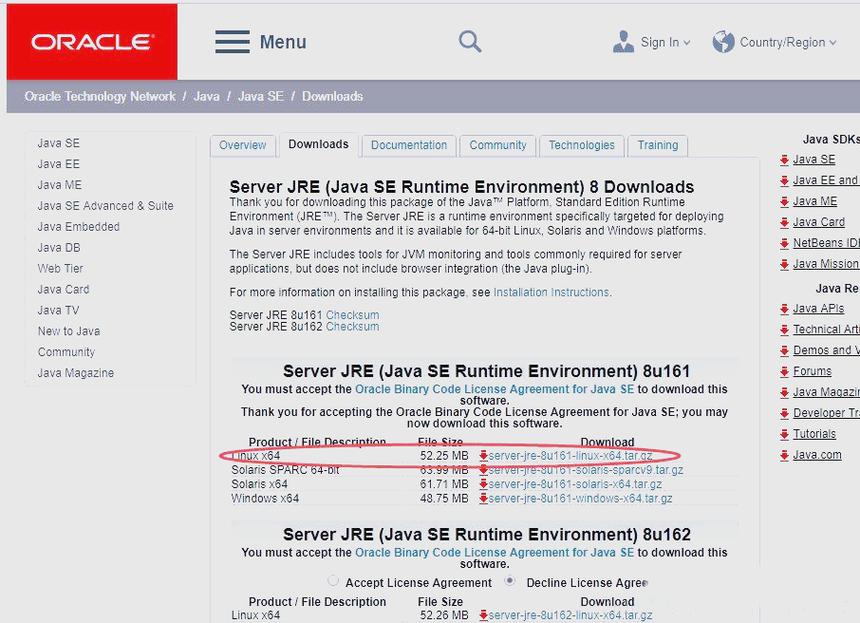860x623 pixels.
Task: Click red arrow icon next to Java.com
Action: [x=784, y=455]
